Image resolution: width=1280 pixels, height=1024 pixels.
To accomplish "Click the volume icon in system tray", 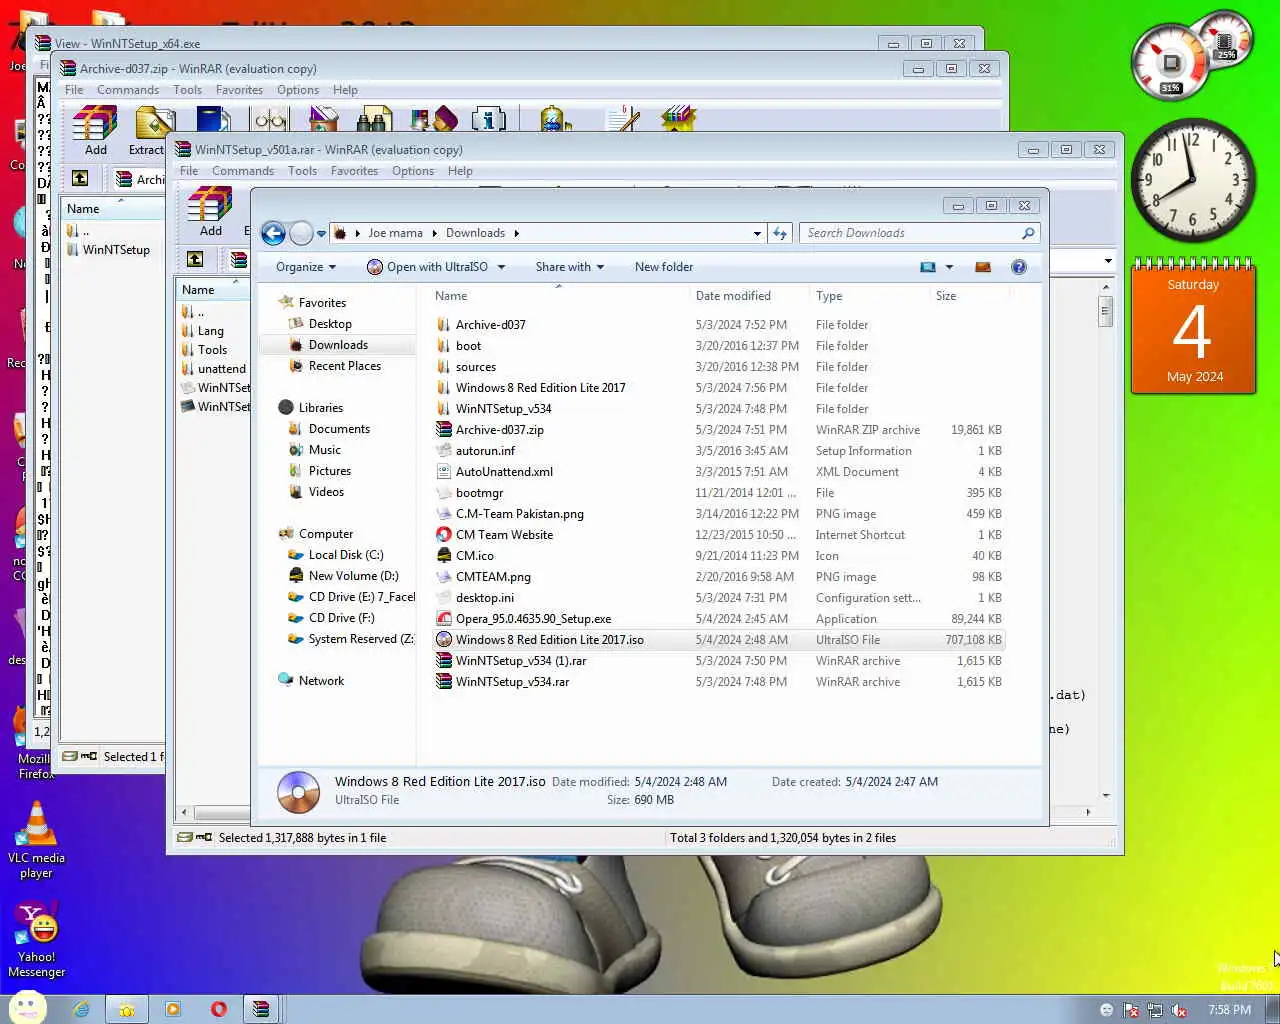I will (1179, 1010).
